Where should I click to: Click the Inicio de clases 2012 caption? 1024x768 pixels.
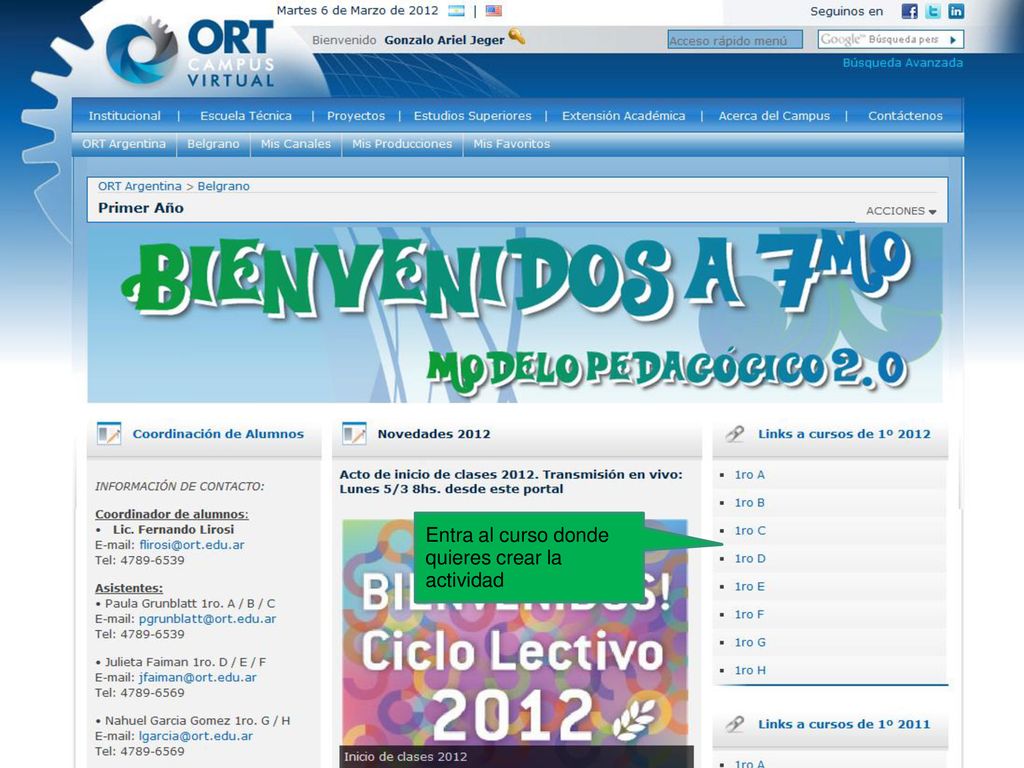[406, 757]
